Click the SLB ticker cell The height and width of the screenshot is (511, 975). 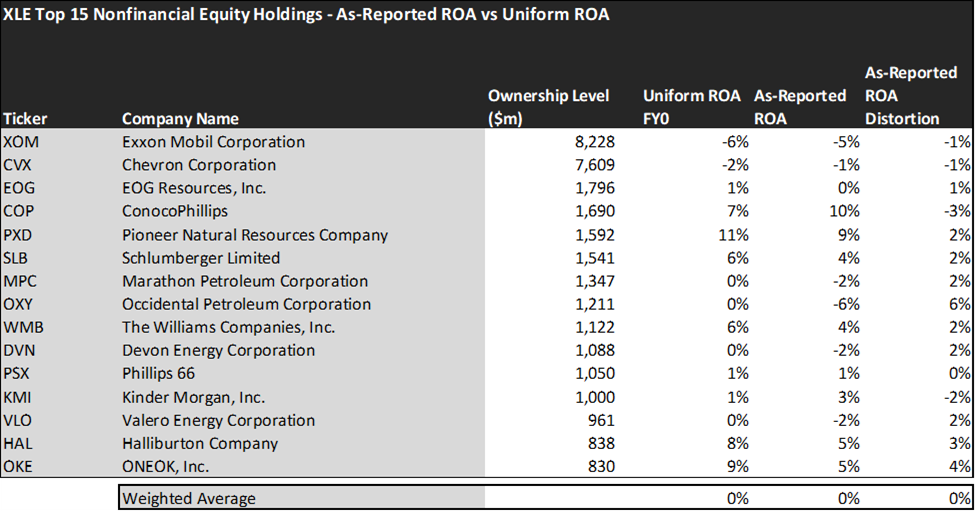(x=16, y=259)
